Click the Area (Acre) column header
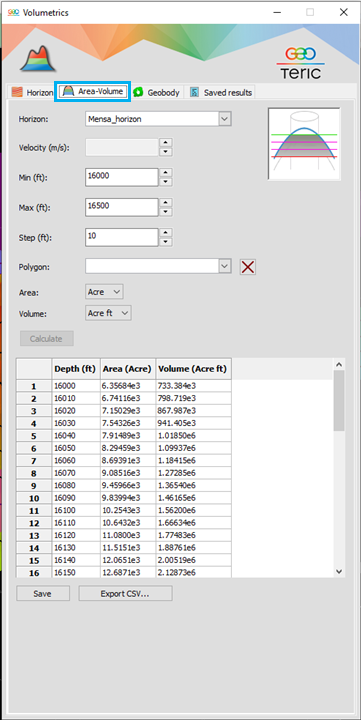 (128, 369)
